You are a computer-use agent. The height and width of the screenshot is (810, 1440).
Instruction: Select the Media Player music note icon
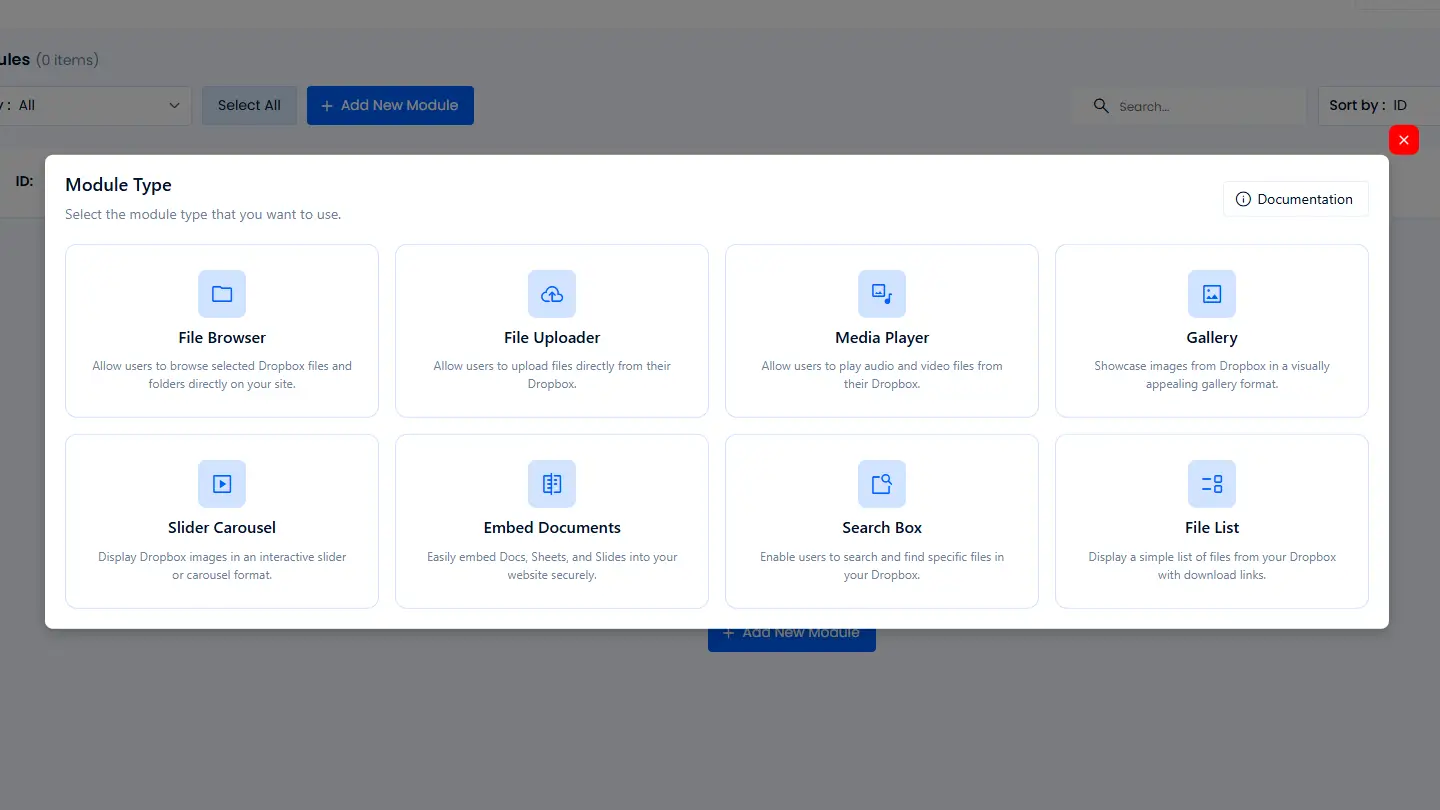tap(881, 293)
